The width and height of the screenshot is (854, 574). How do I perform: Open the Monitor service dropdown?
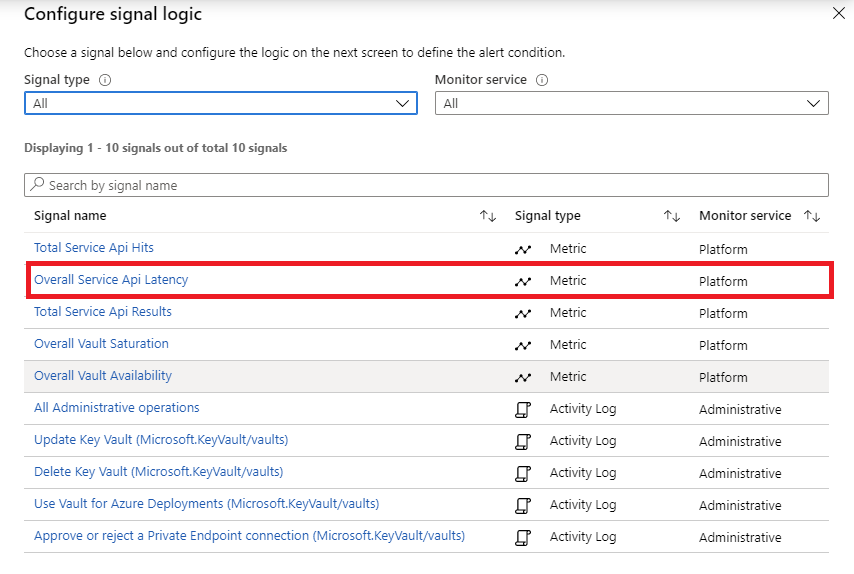pos(632,103)
